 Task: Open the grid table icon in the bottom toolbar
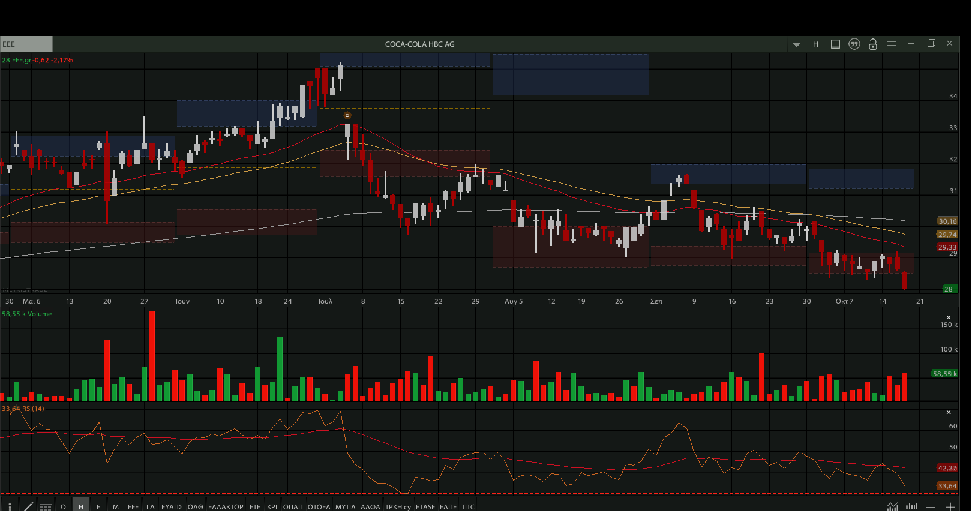click(45, 506)
